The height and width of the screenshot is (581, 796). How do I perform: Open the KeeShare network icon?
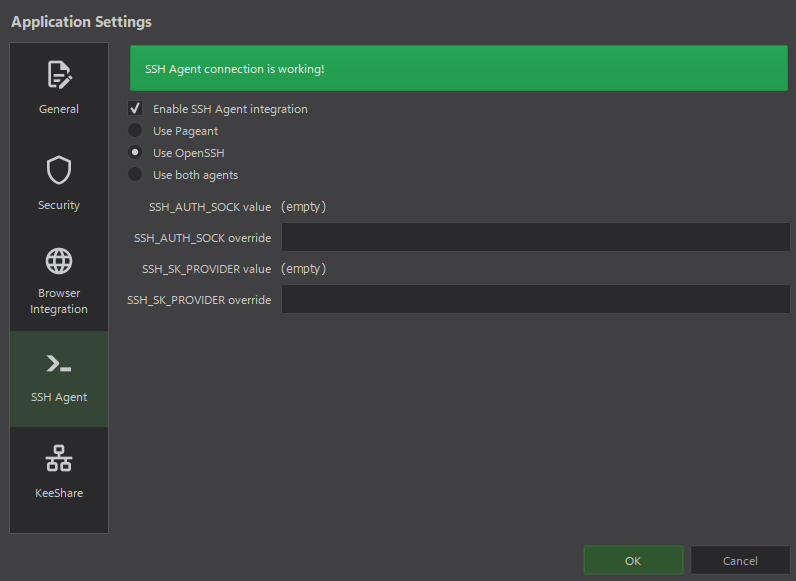click(59, 458)
